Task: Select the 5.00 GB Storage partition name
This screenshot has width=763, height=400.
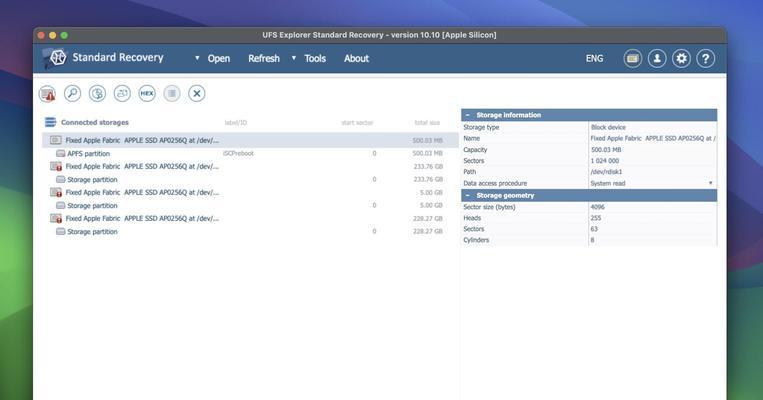Action: [x=92, y=205]
